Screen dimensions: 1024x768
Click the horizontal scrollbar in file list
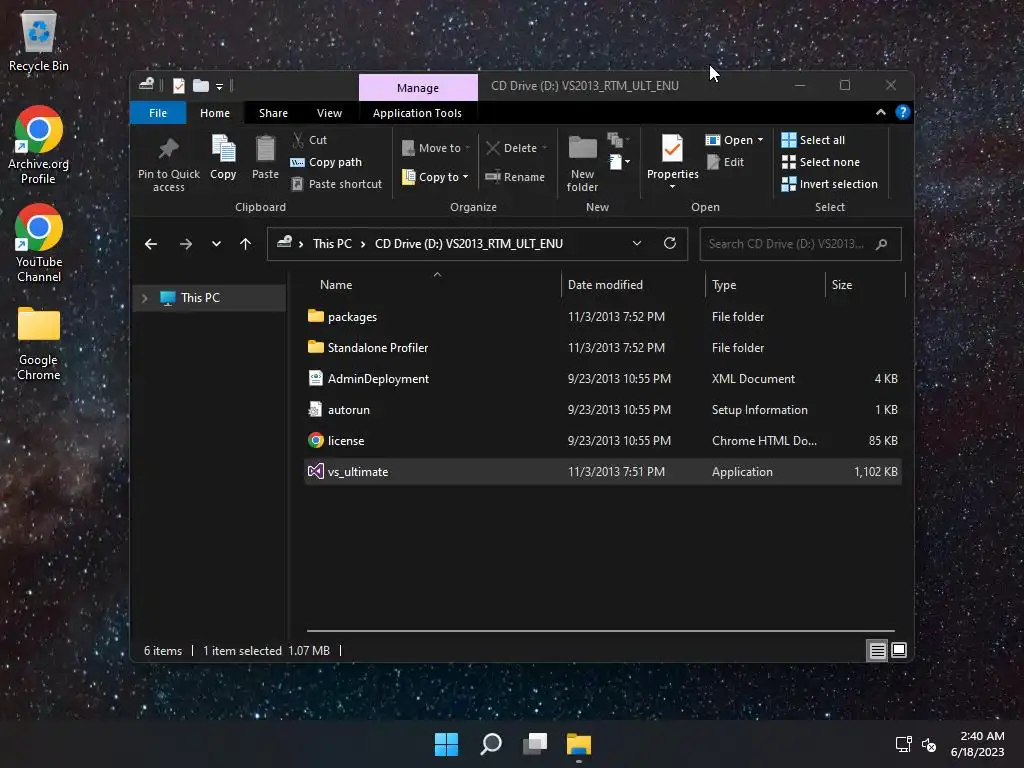coord(601,631)
